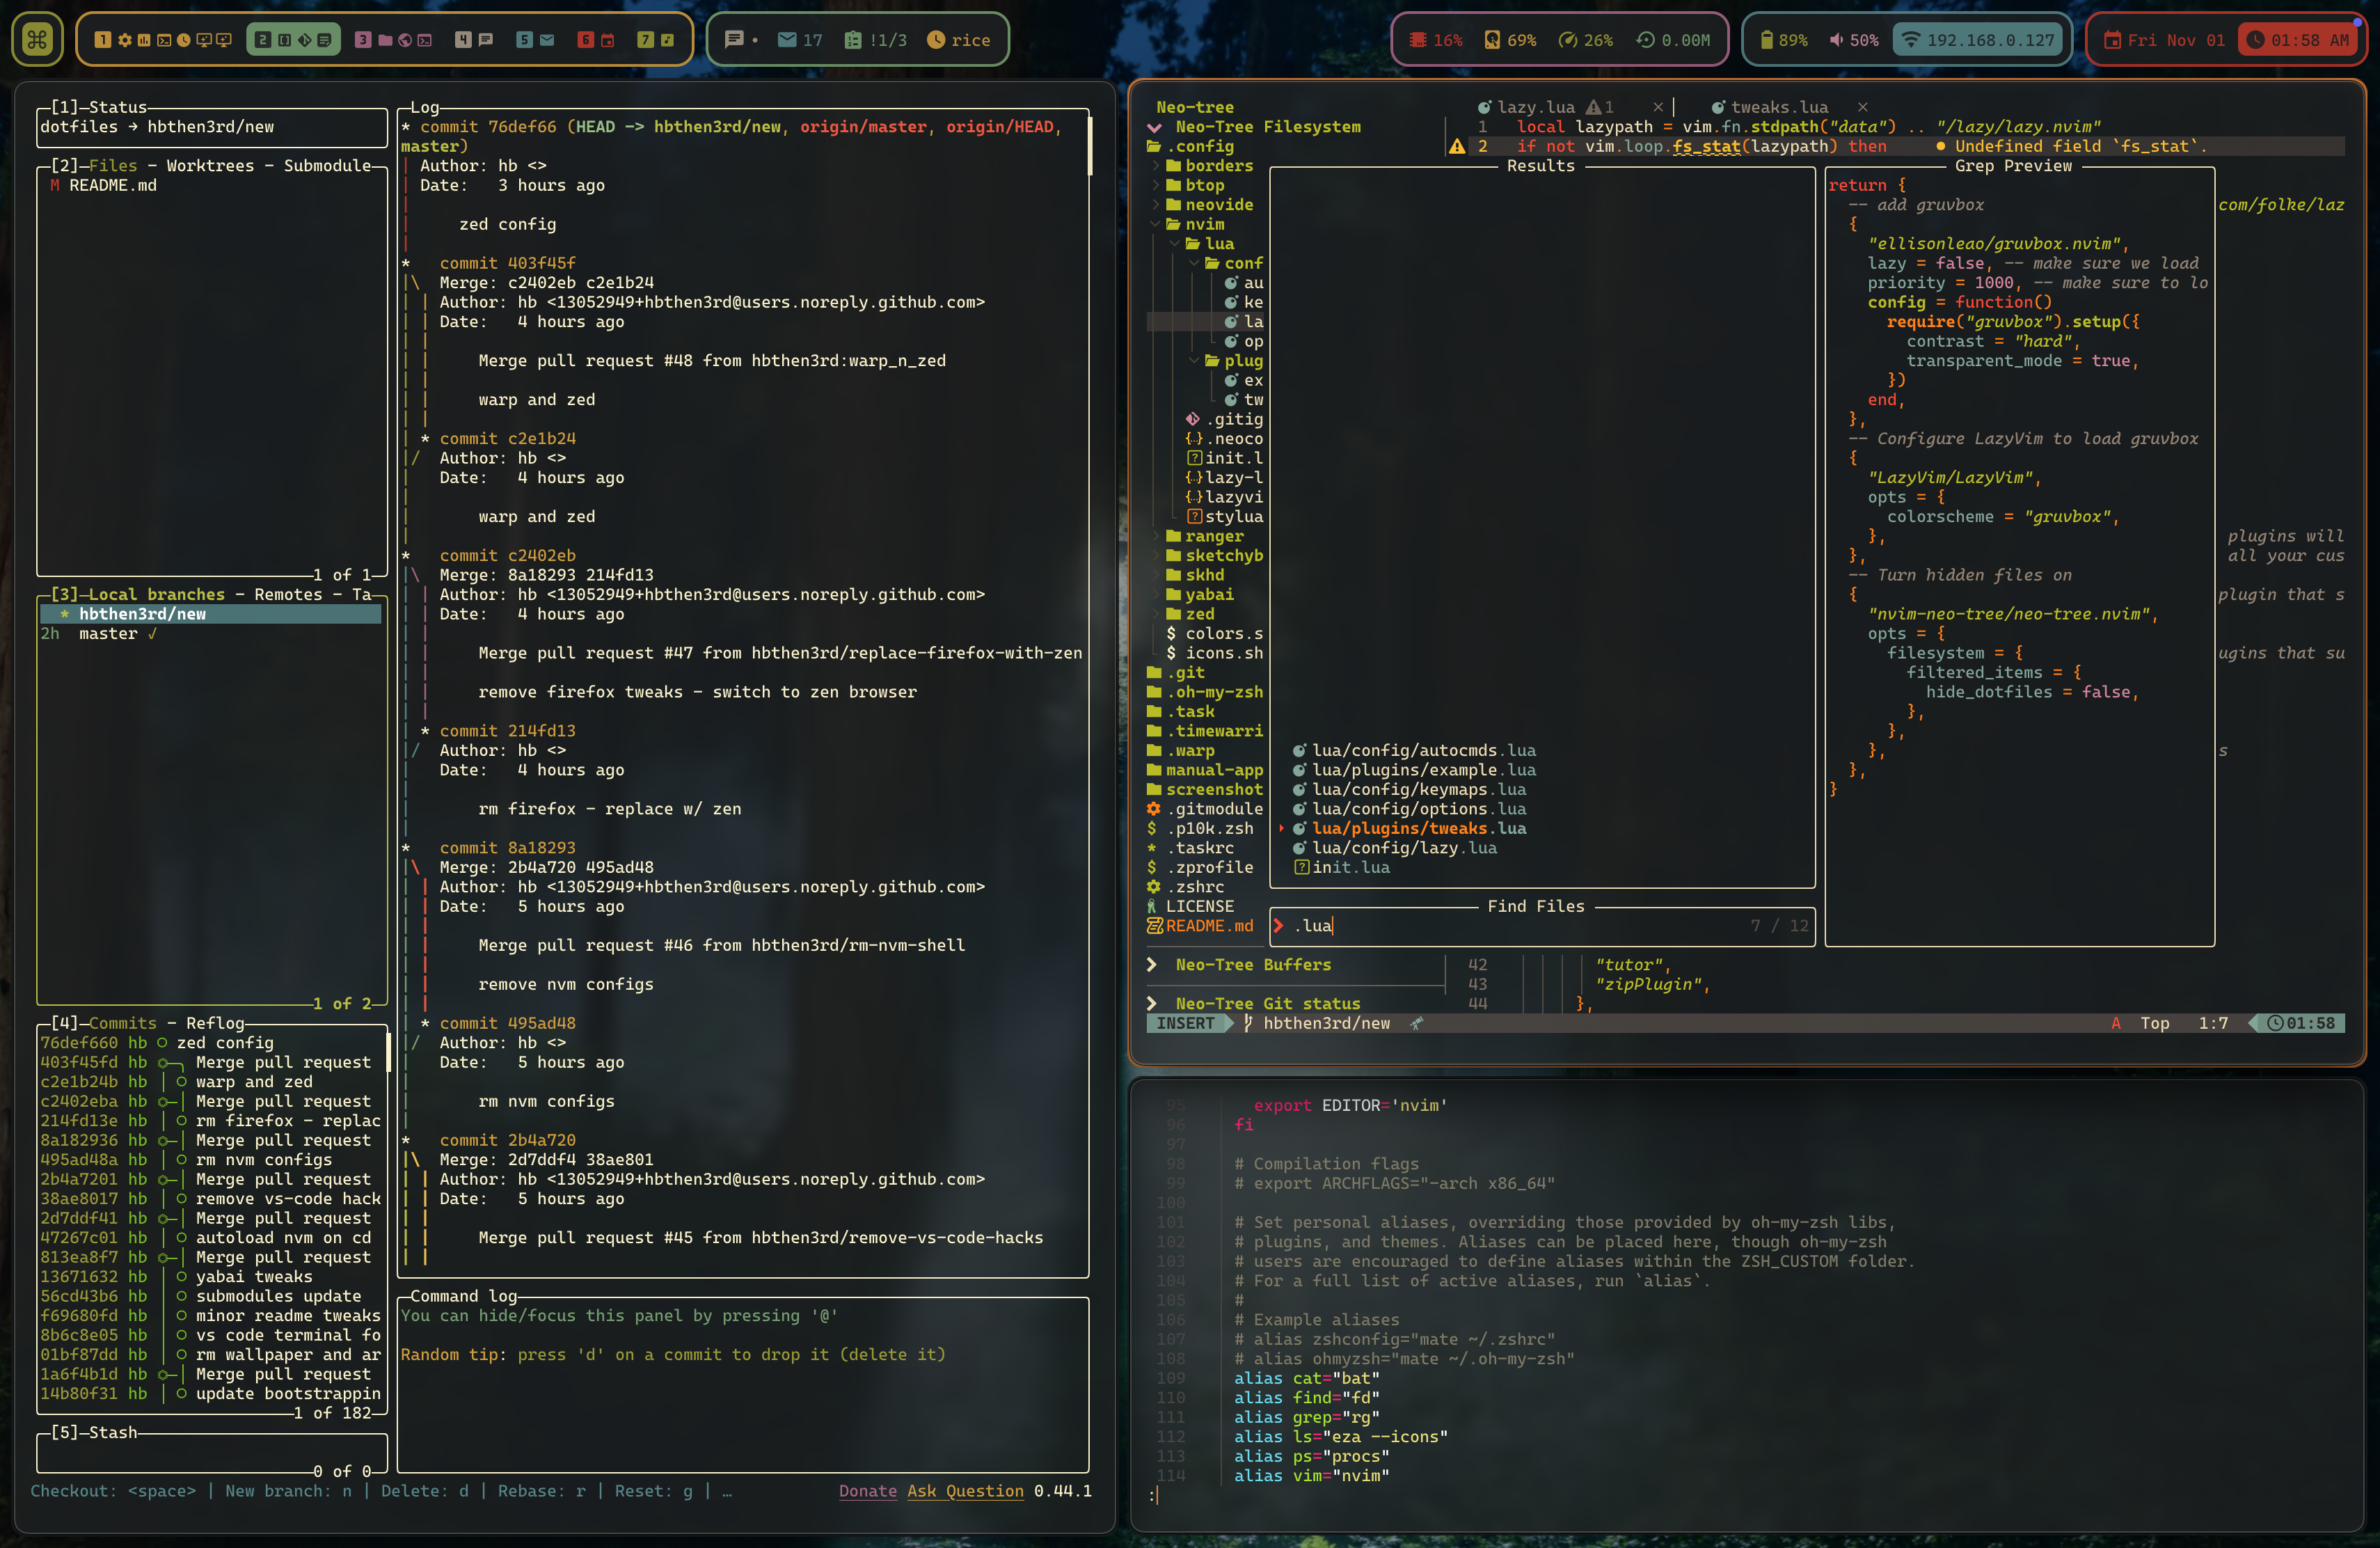
Task: Collapse the Neo-Tree Filesystem section
Action: (1155, 127)
